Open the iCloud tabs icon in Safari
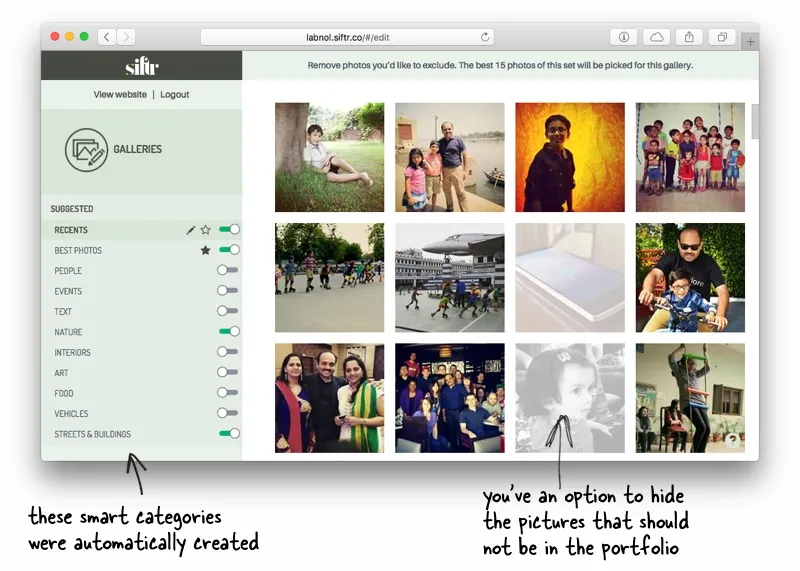 [x=656, y=37]
